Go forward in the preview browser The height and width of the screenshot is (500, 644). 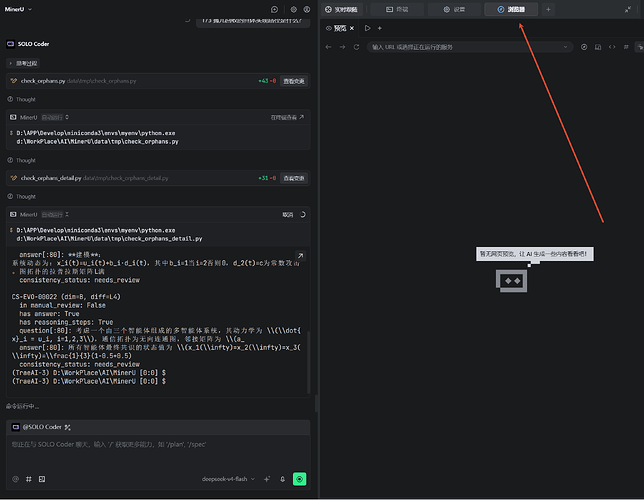pyautogui.click(x=343, y=47)
